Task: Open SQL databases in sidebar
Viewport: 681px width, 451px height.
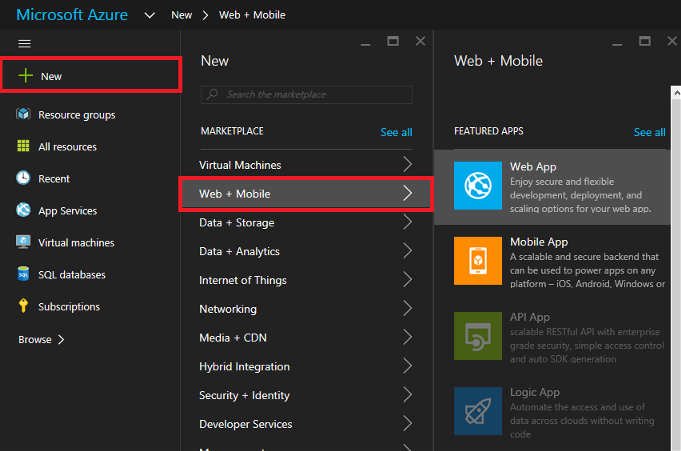Action: point(72,275)
